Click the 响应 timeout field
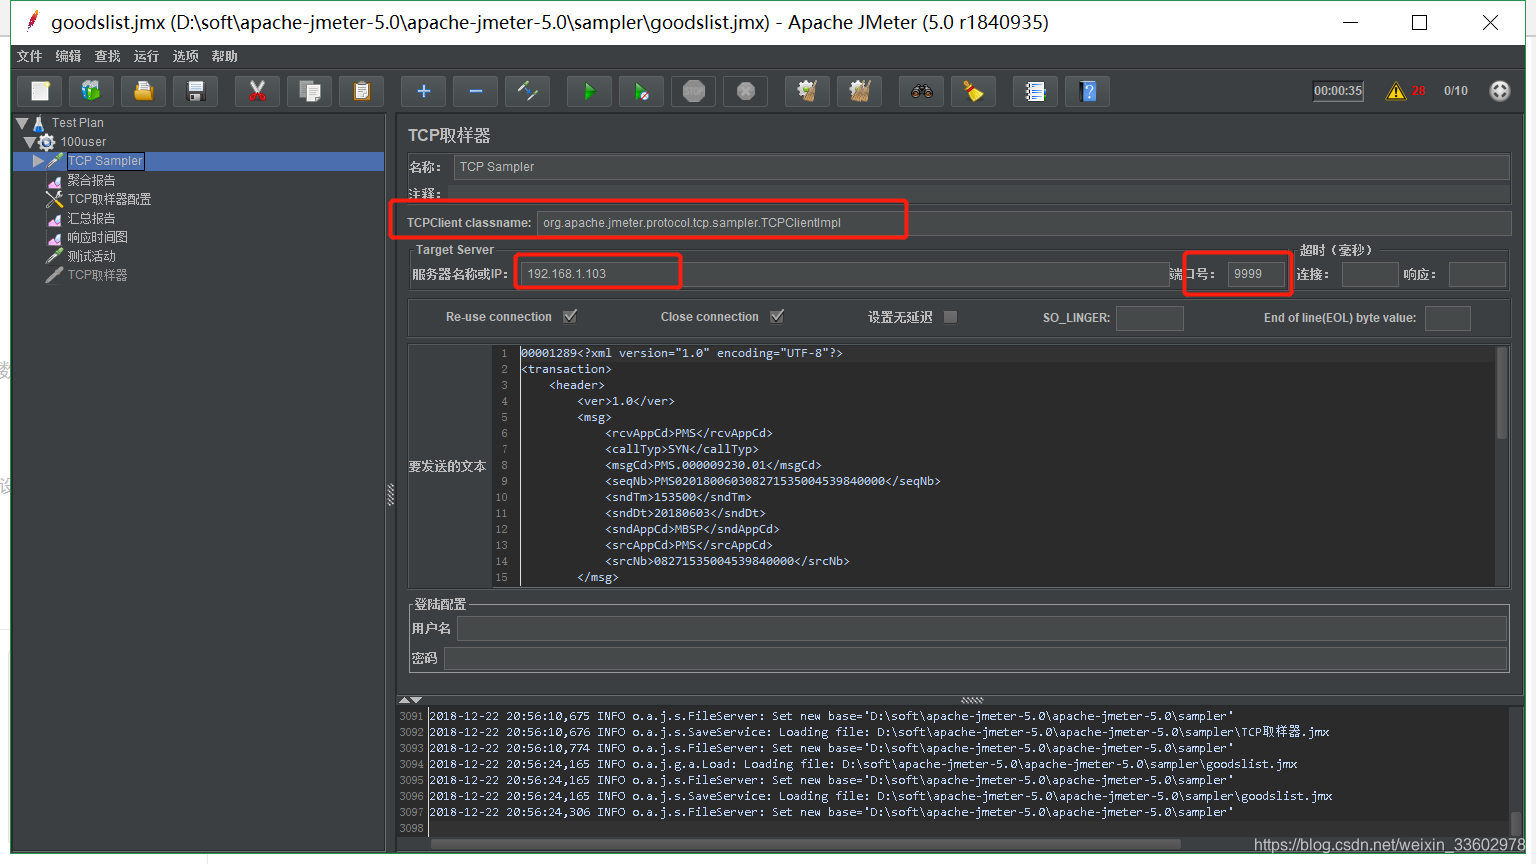Screen dimensions: 1536x864 pos(1477,274)
